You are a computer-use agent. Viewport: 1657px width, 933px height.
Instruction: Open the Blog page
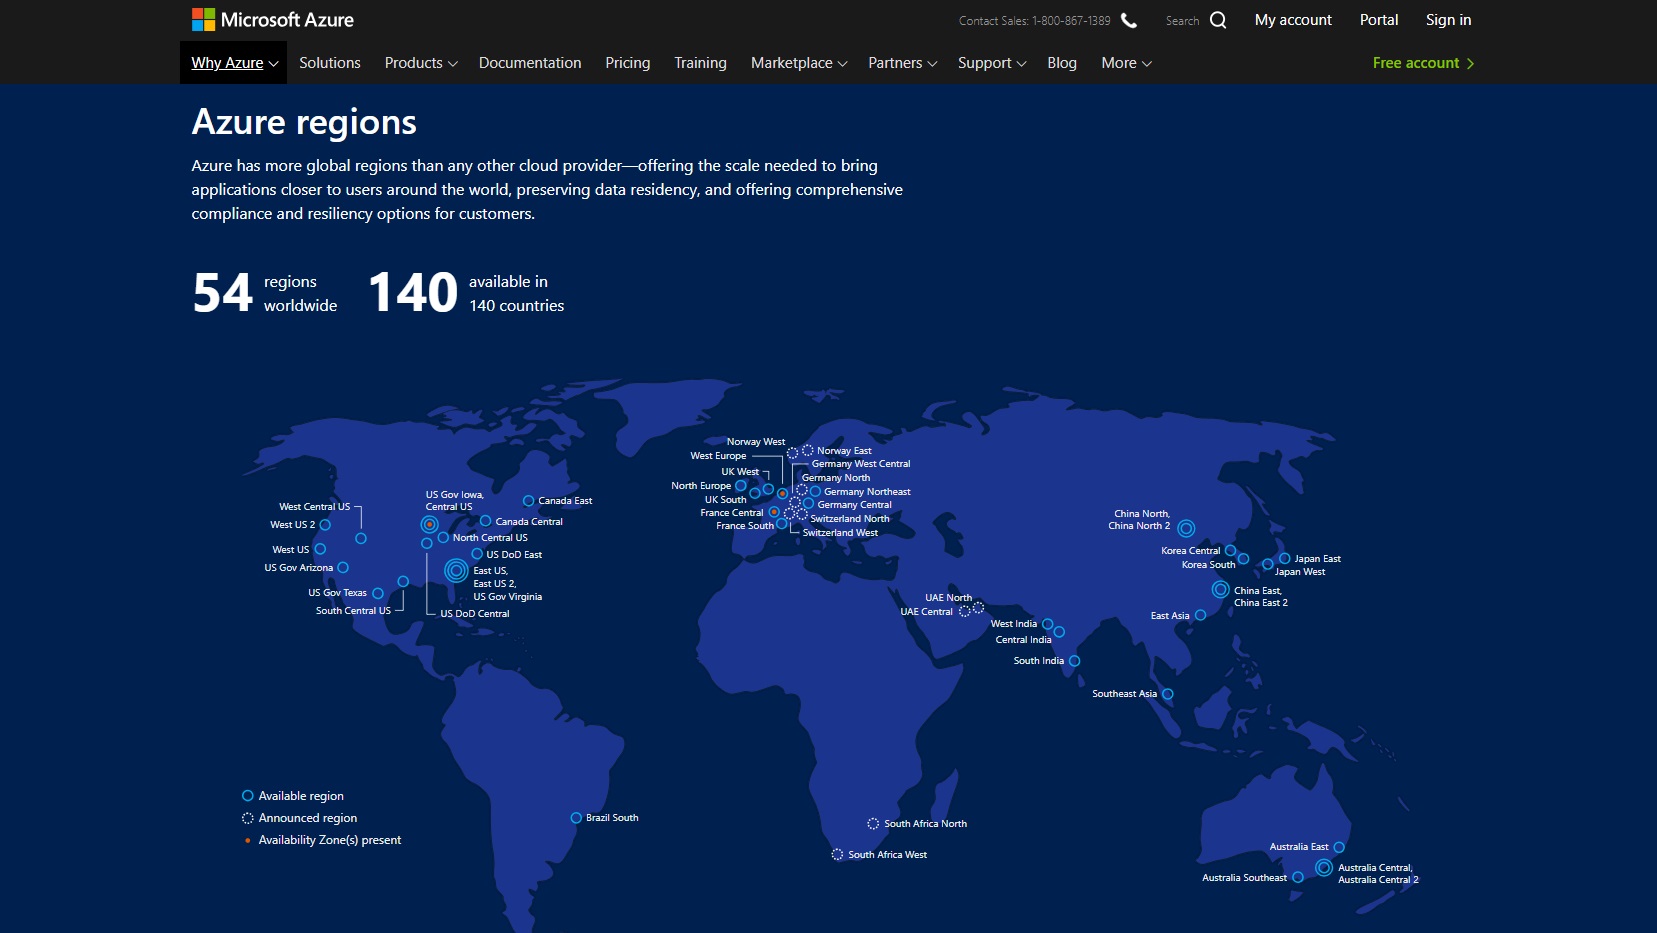[x=1062, y=63]
